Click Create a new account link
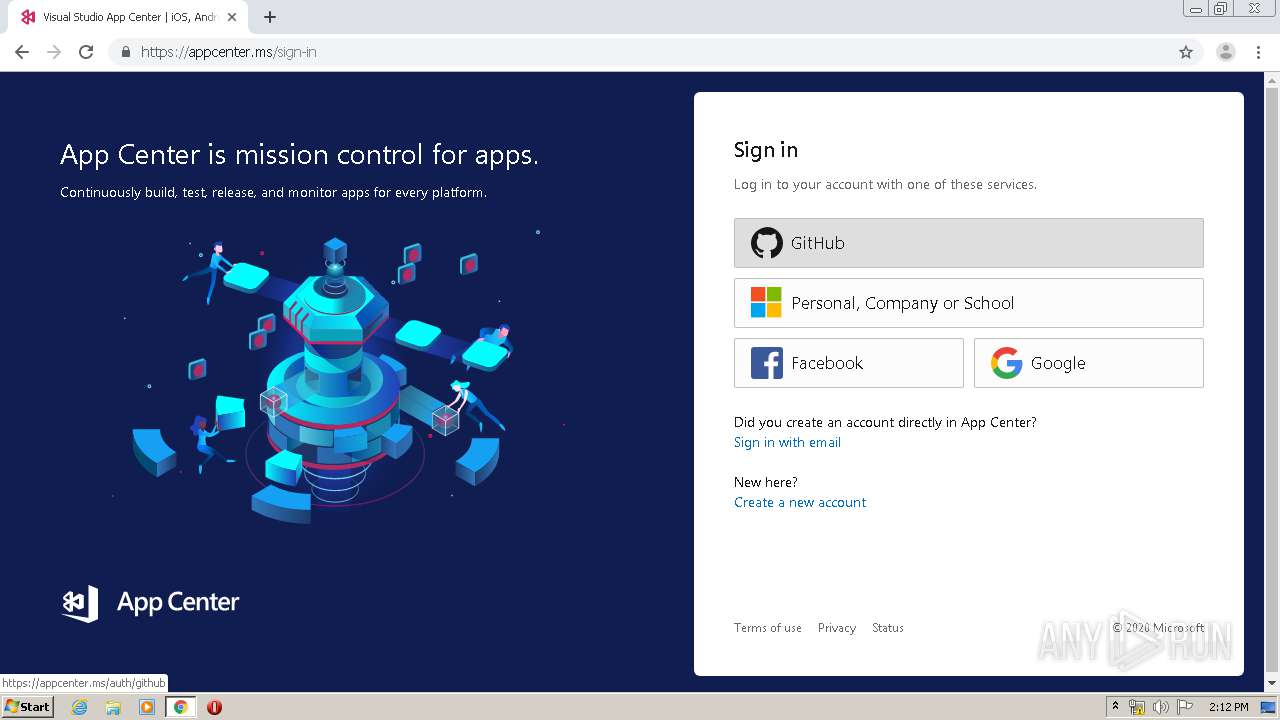 [800, 502]
